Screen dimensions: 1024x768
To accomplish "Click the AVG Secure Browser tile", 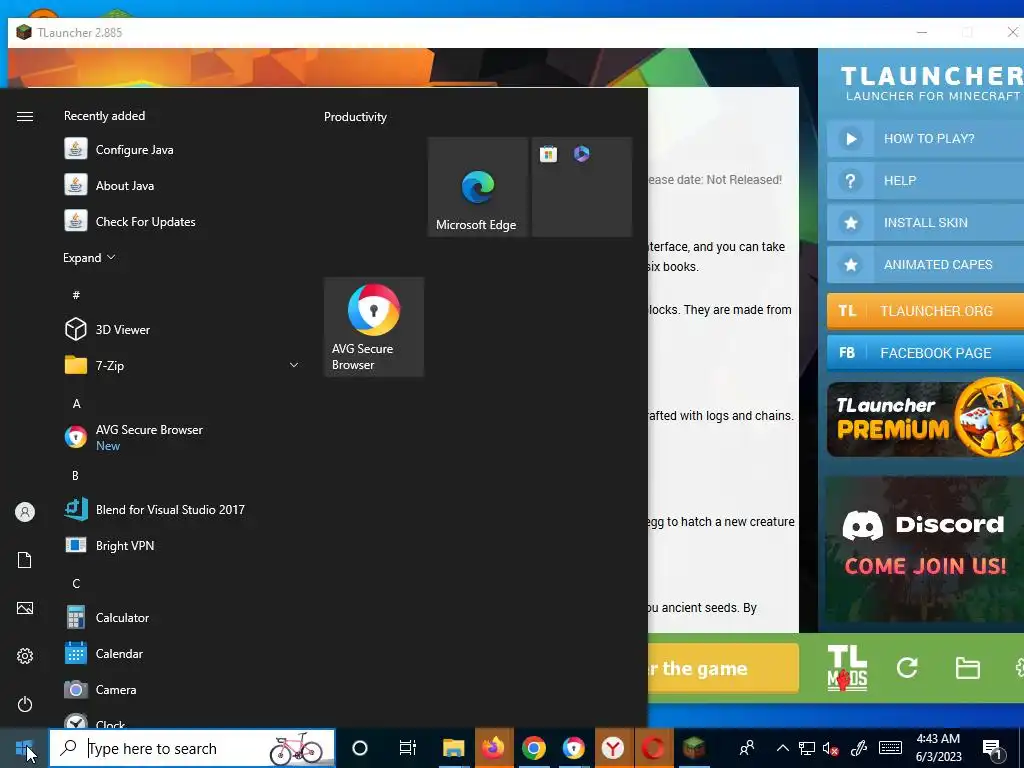I will point(374,327).
